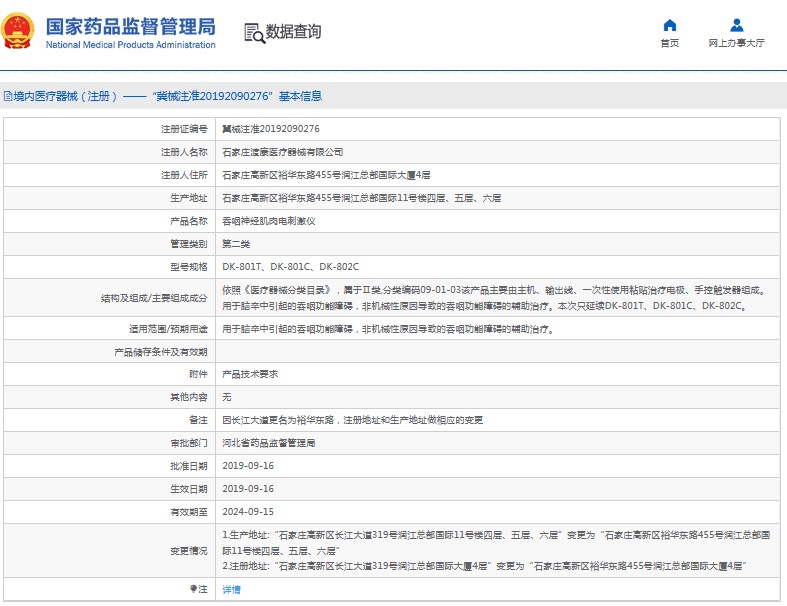The height and width of the screenshot is (606, 787).
Task: Select expiry date 2024-09-15
Action: pyautogui.click(x=248, y=512)
